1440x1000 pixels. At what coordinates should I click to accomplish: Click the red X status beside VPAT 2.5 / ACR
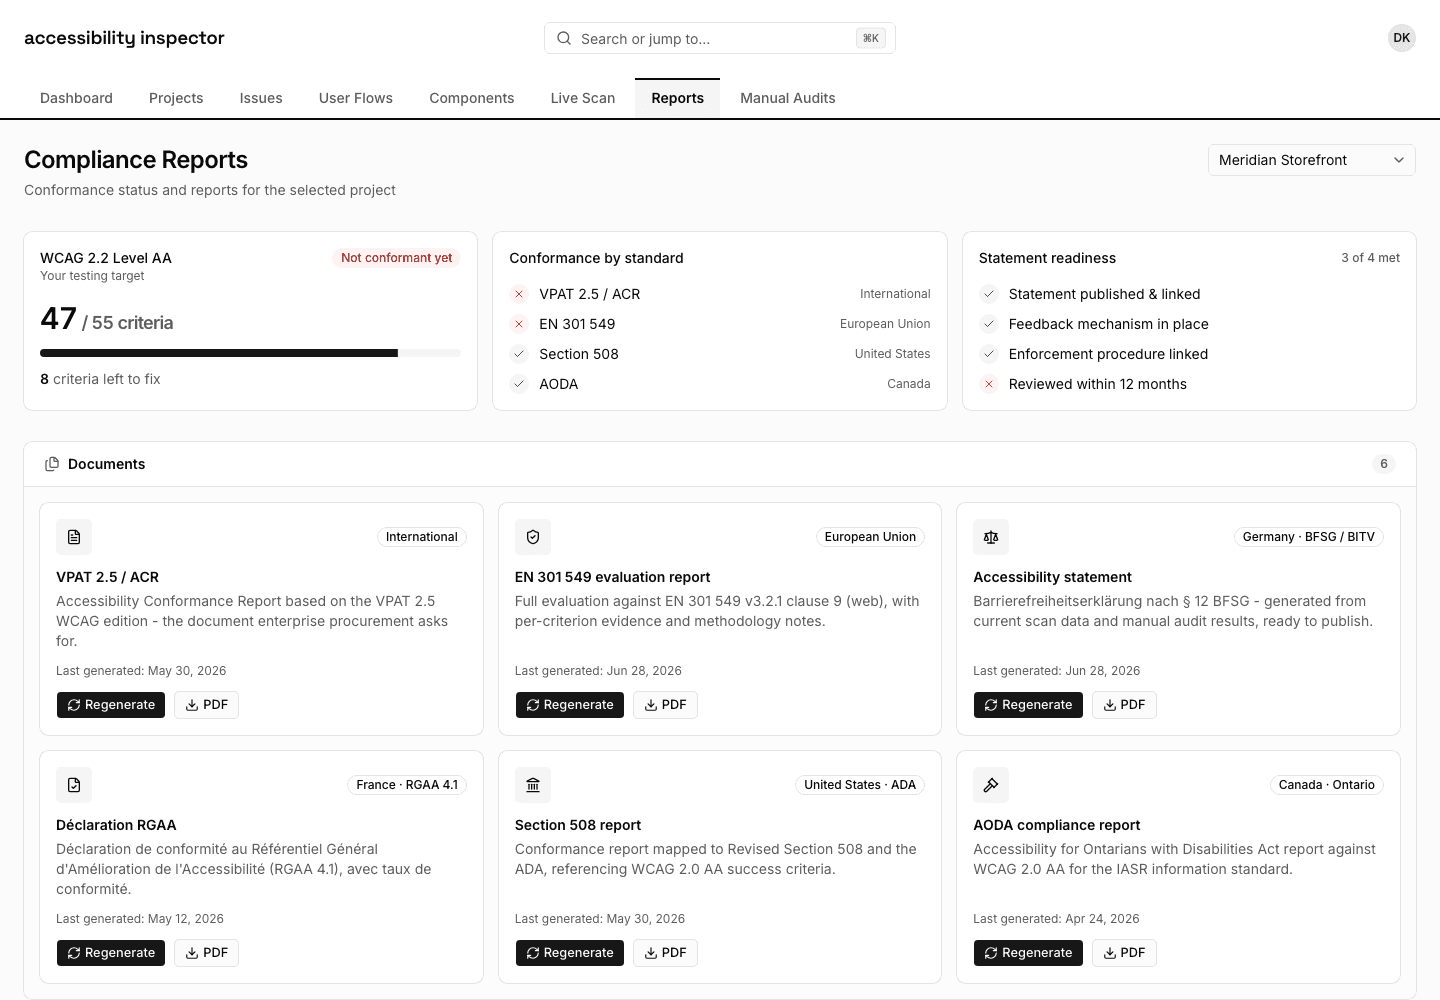[519, 294]
